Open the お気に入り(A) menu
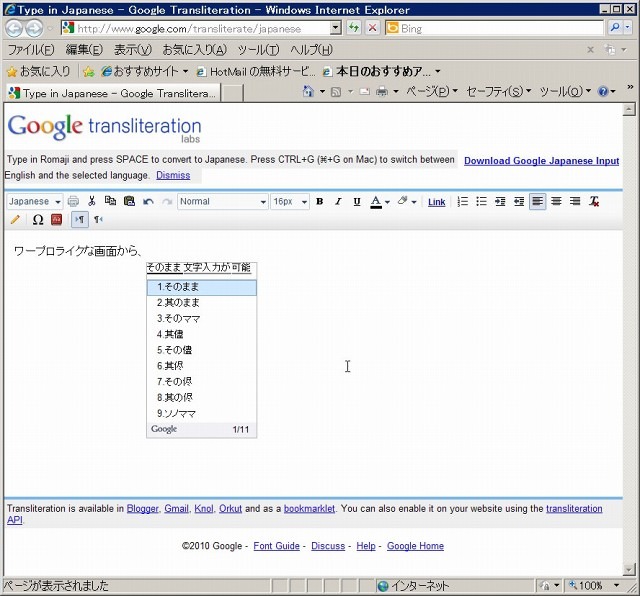640x596 pixels. (195, 50)
